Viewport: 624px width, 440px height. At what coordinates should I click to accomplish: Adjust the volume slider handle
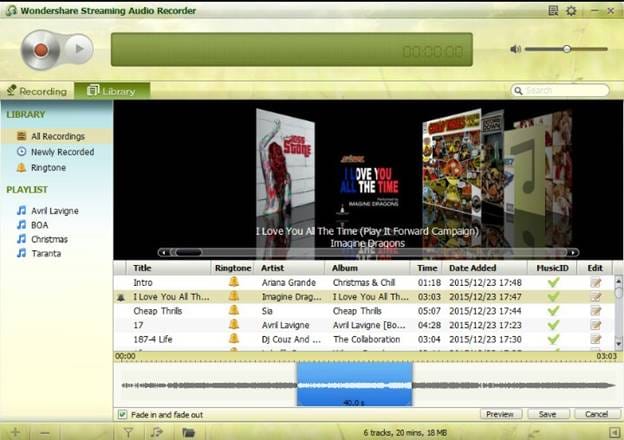point(567,49)
